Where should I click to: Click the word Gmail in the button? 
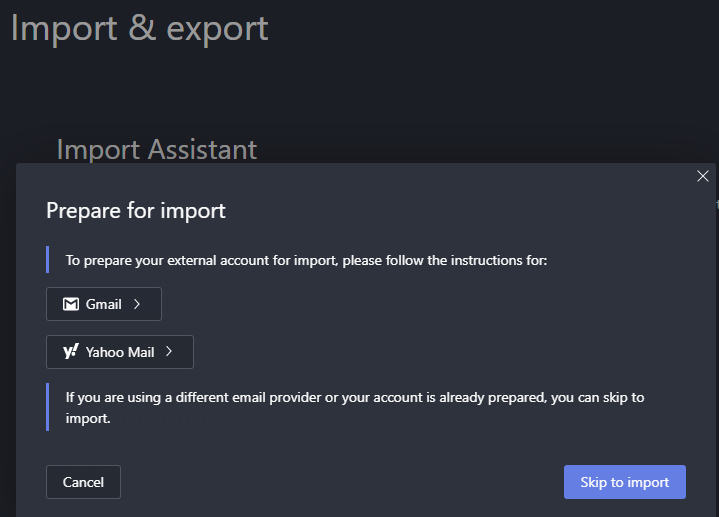tap(103, 304)
